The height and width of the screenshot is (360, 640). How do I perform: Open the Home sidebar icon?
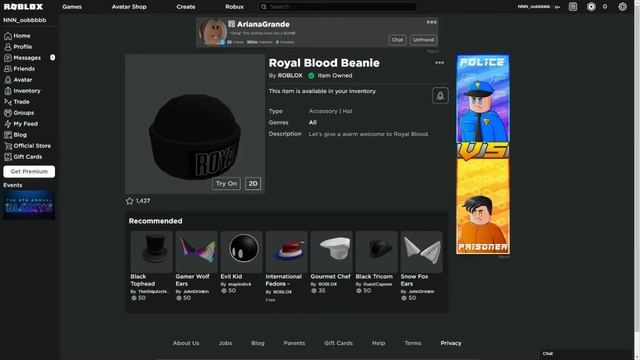8,36
